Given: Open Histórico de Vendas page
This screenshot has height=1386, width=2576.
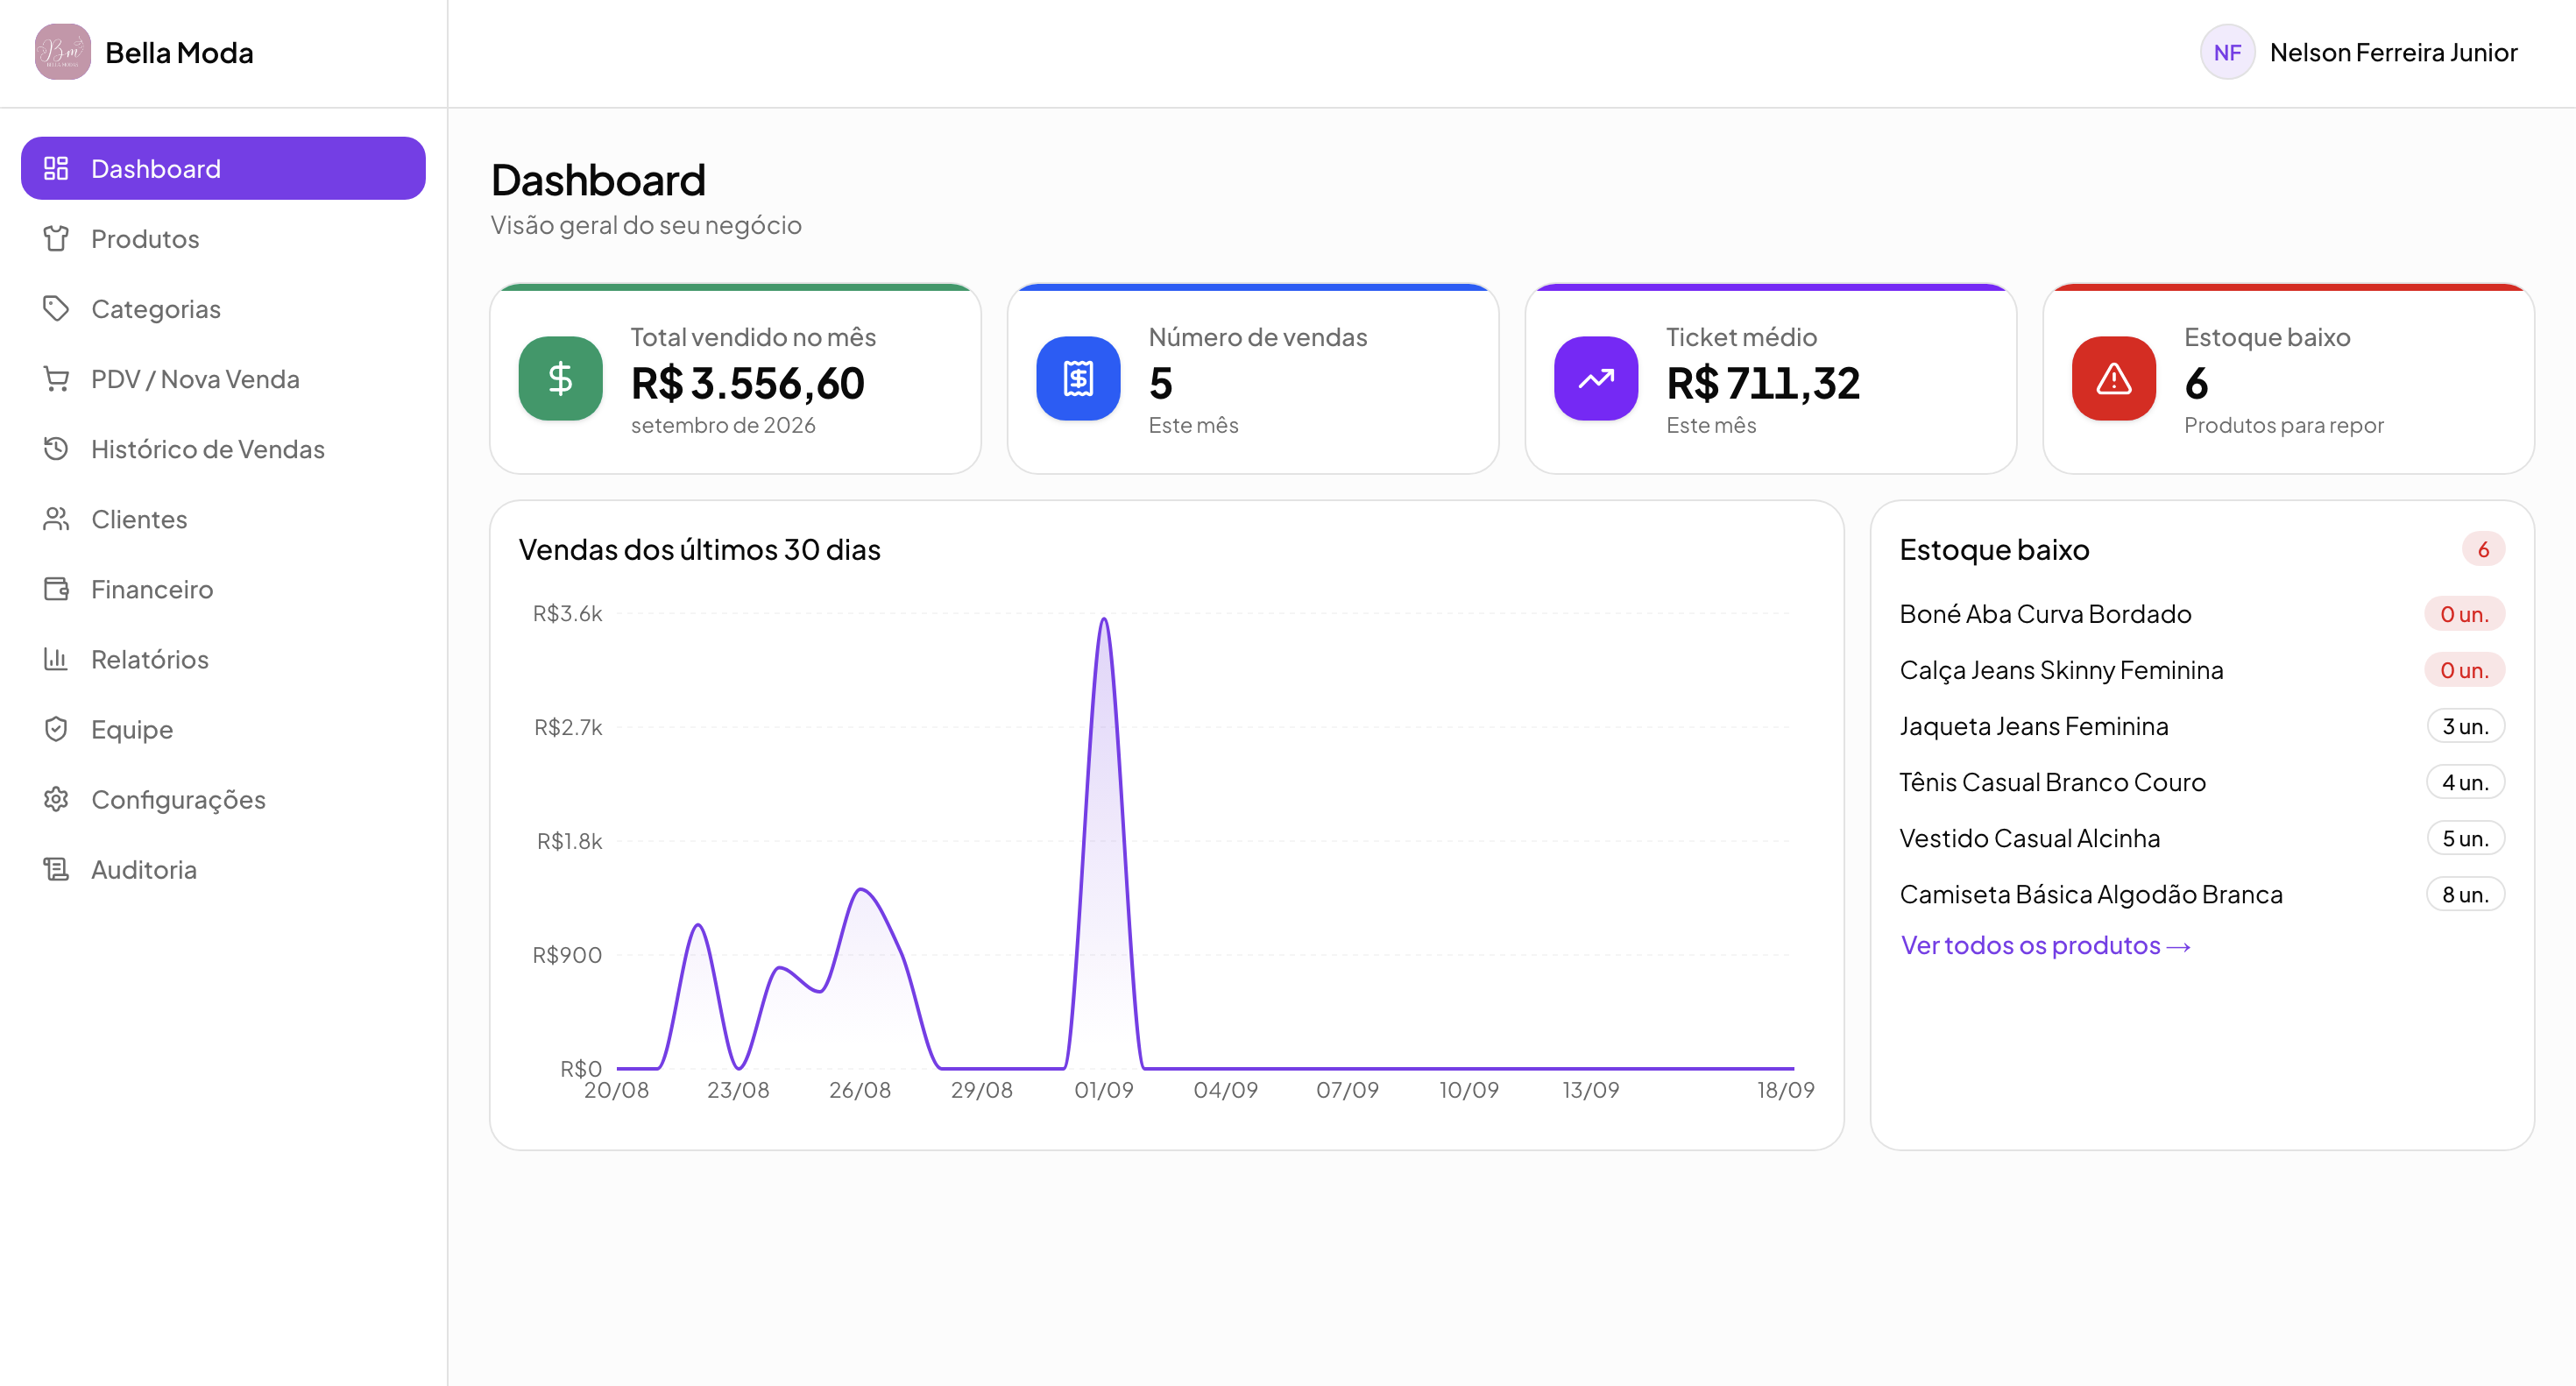Looking at the screenshot, I should pos(223,448).
